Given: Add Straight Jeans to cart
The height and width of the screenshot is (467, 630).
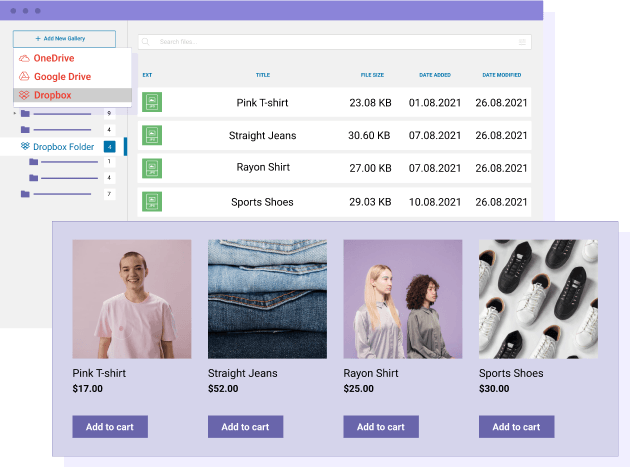Looking at the screenshot, I should 245,427.
